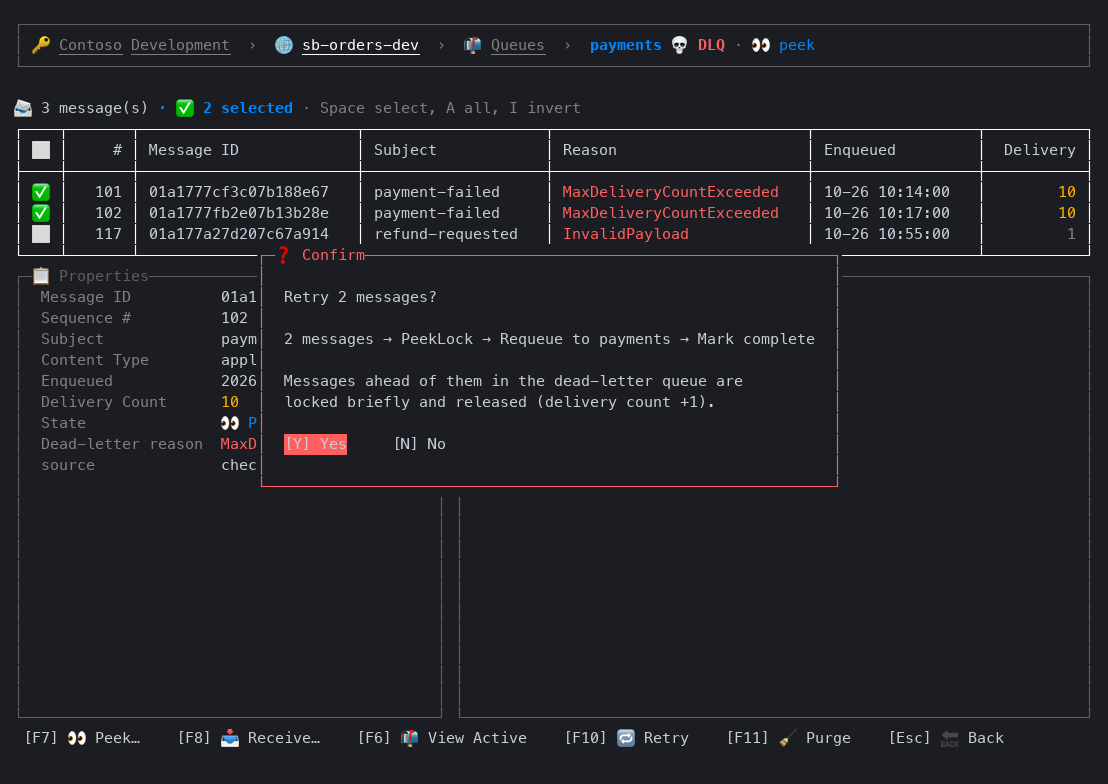Screen dimensions: 1108x784
Task: Click the key icon beside Contoso
Action: tap(41, 45)
